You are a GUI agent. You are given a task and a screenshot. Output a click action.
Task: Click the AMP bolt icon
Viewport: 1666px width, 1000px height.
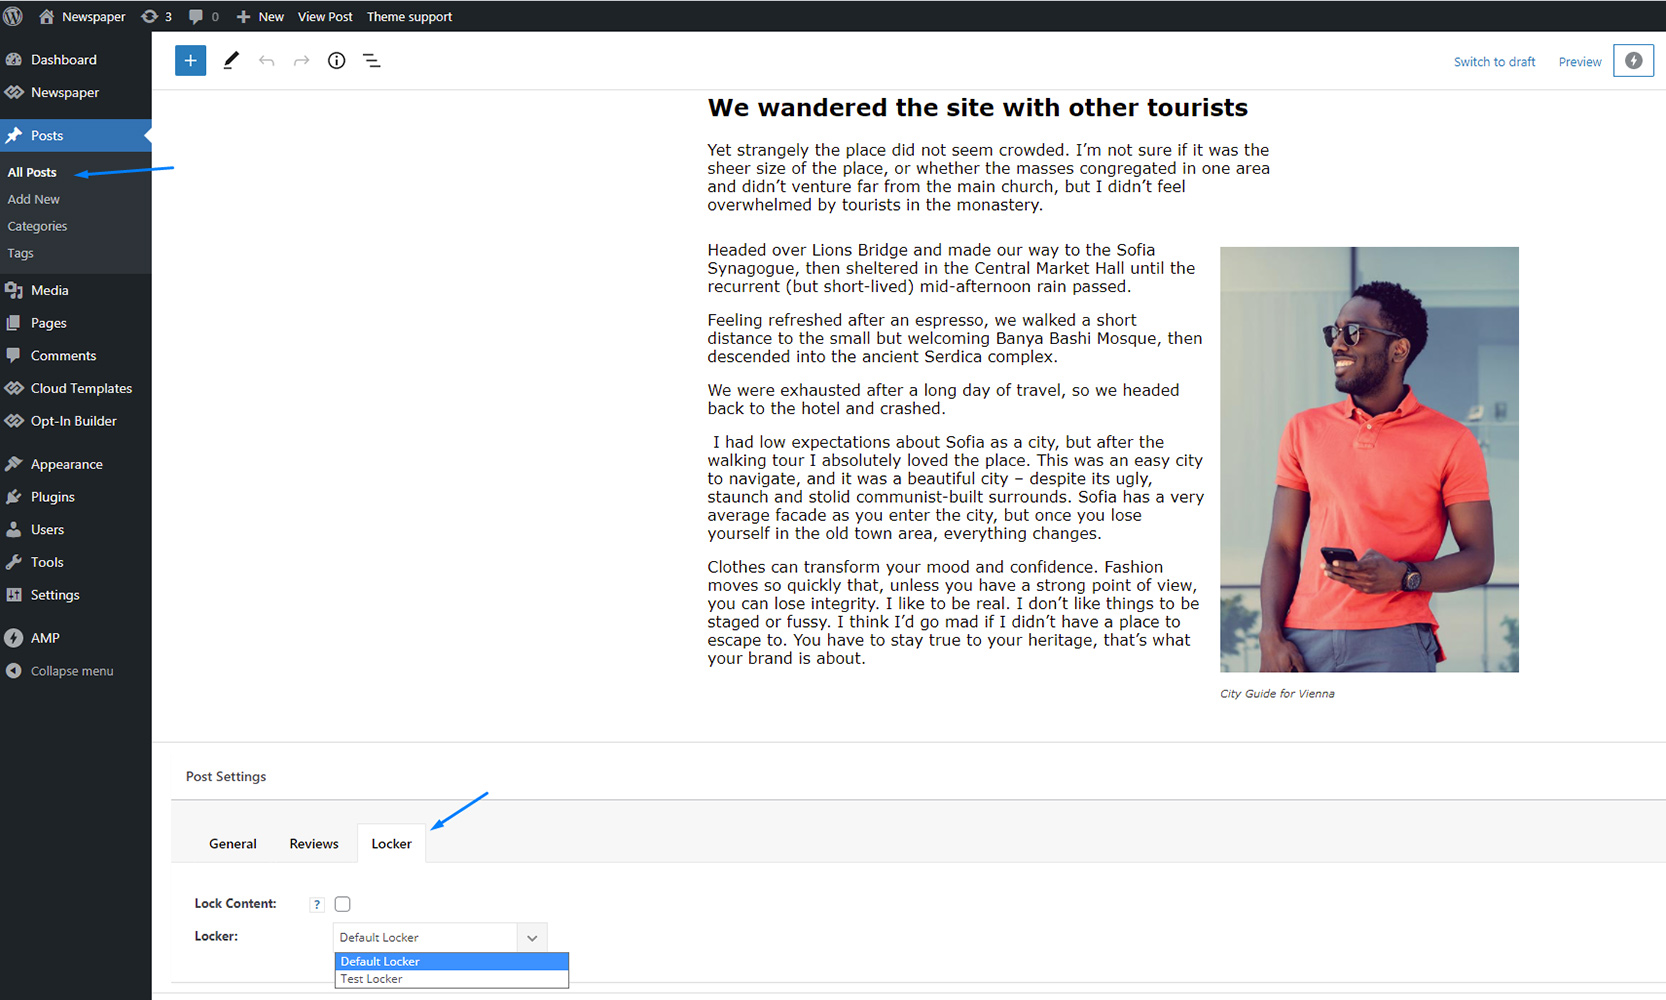coord(14,638)
